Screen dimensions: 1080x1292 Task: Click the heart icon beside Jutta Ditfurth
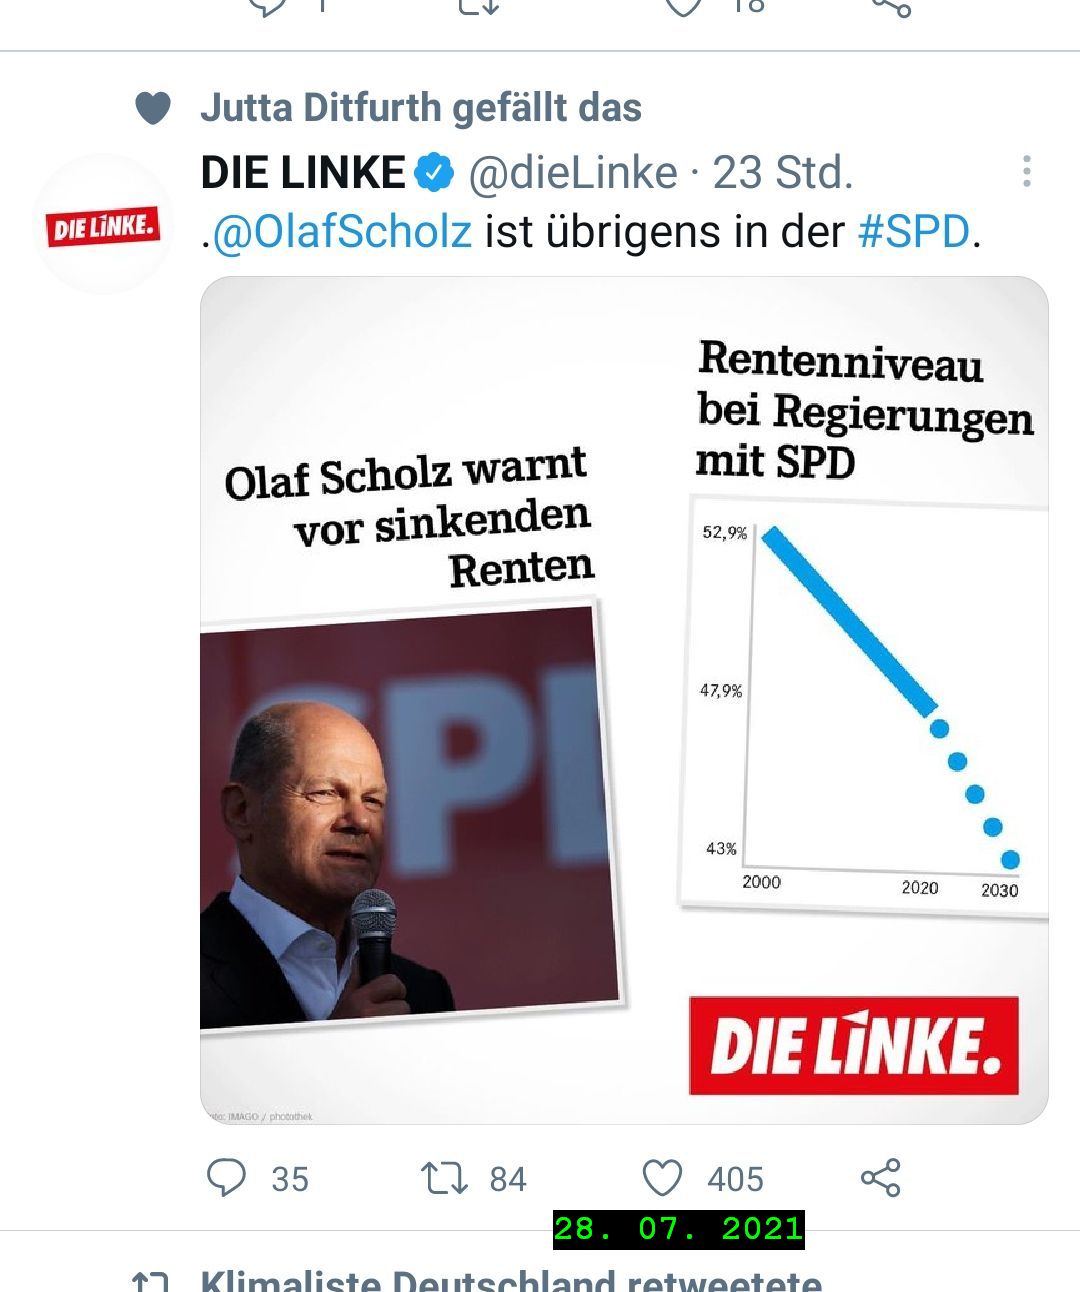pyautogui.click(x=153, y=108)
